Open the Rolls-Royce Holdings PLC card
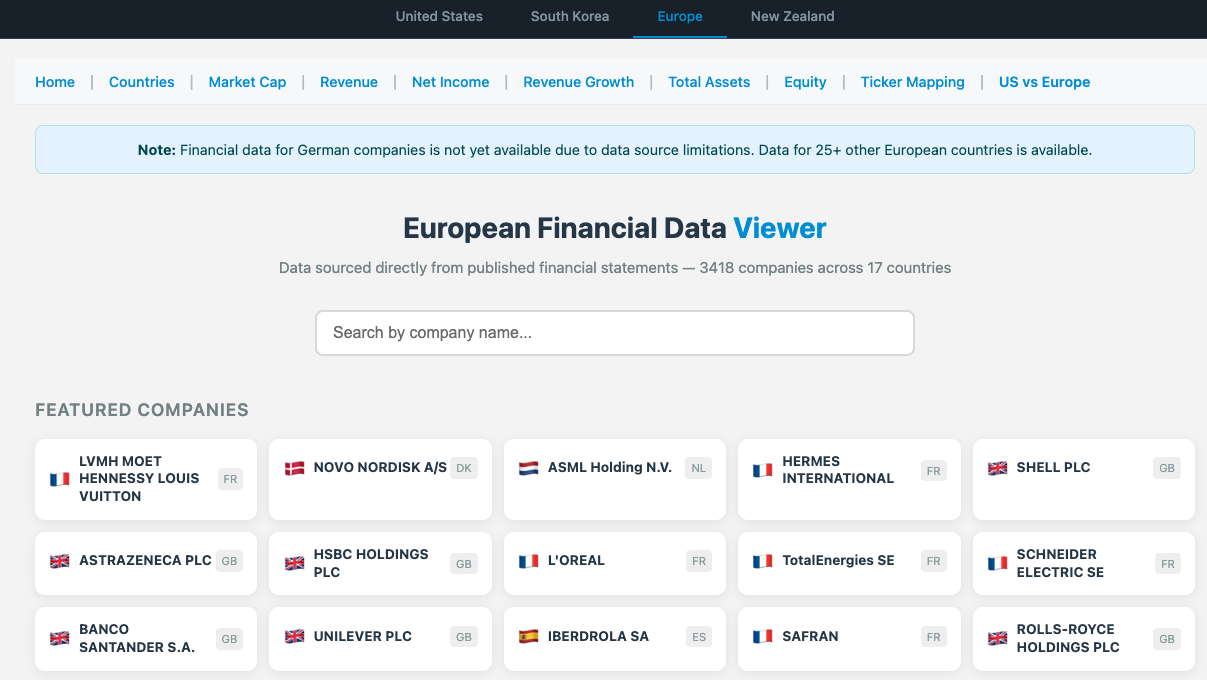Image resolution: width=1207 pixels, height=680 pixels. point(1084,638)
